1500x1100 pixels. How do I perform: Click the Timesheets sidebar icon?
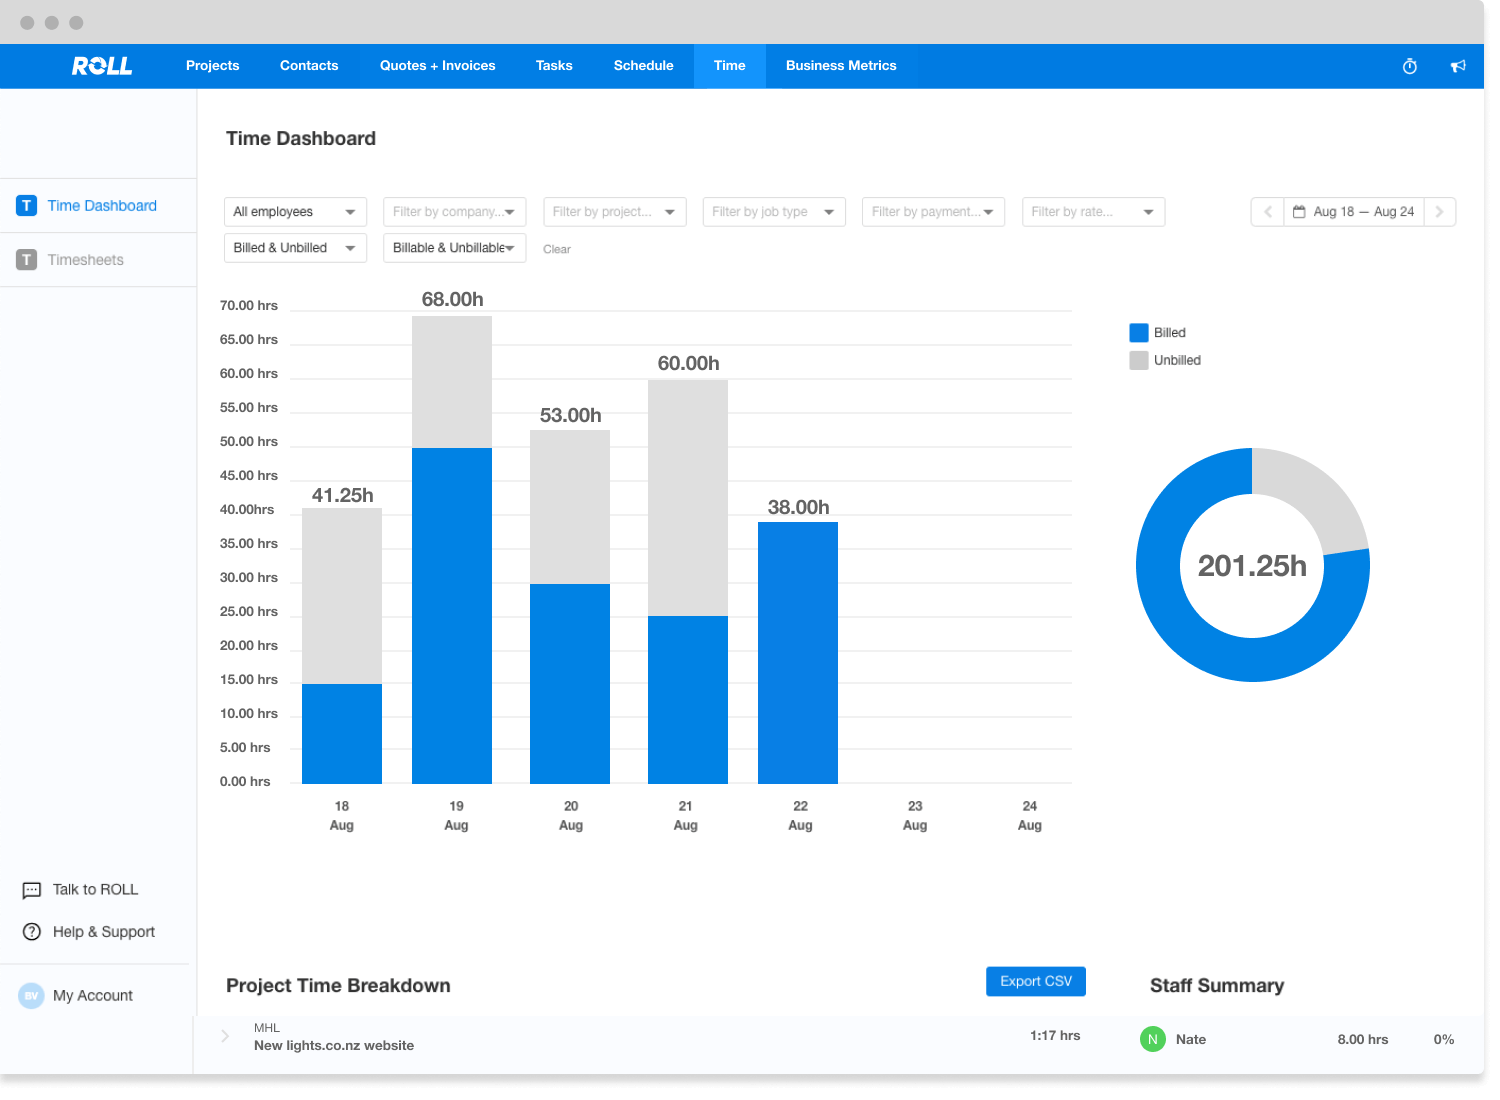[x=27, y=260]
